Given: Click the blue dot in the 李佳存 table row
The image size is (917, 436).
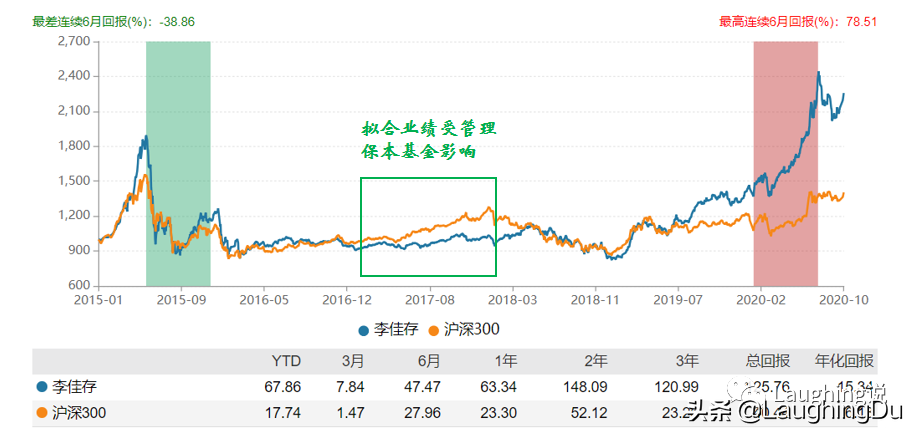Looking at the screenshot, I should click(42, 386).
